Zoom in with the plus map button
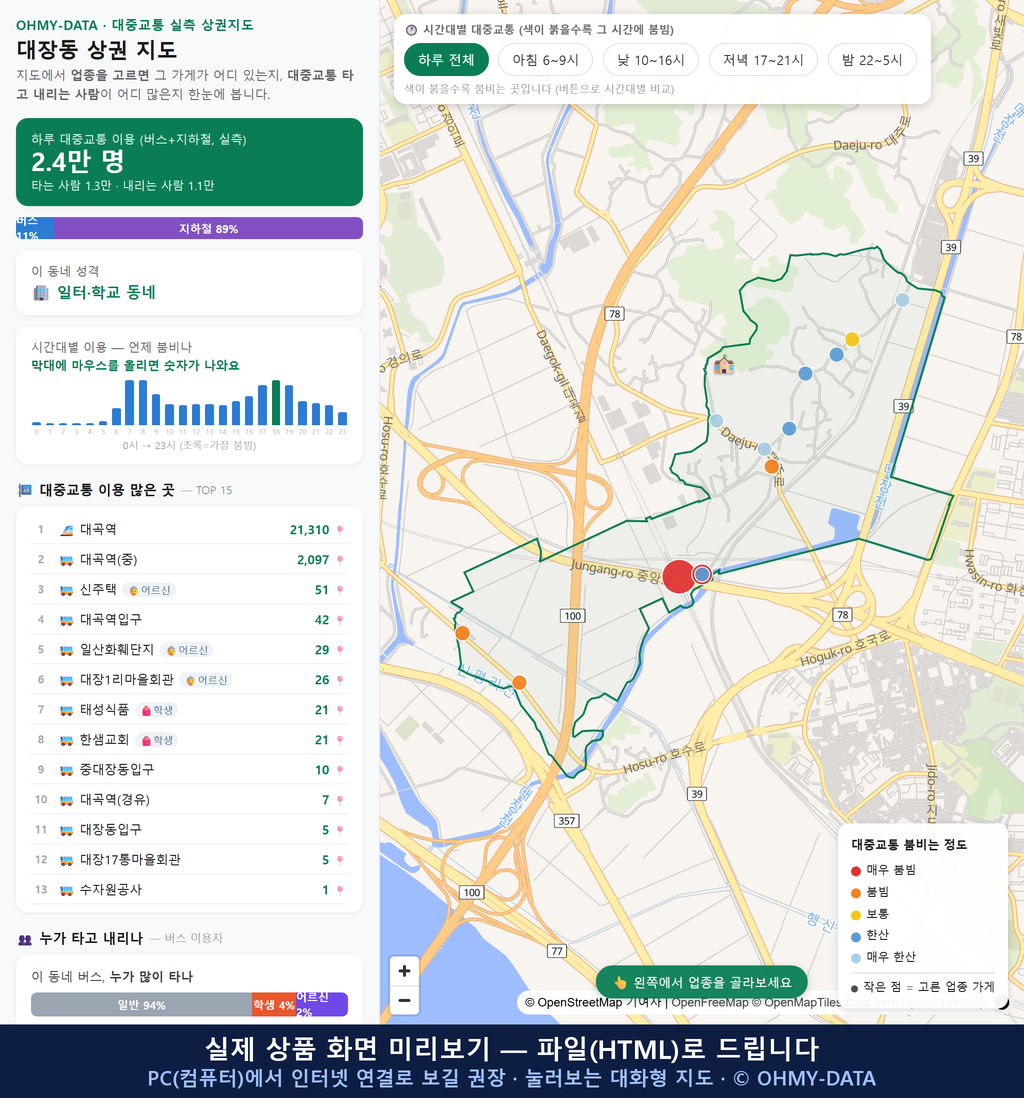Screen dimensions: 1024x1098 [x=404, y=971]
